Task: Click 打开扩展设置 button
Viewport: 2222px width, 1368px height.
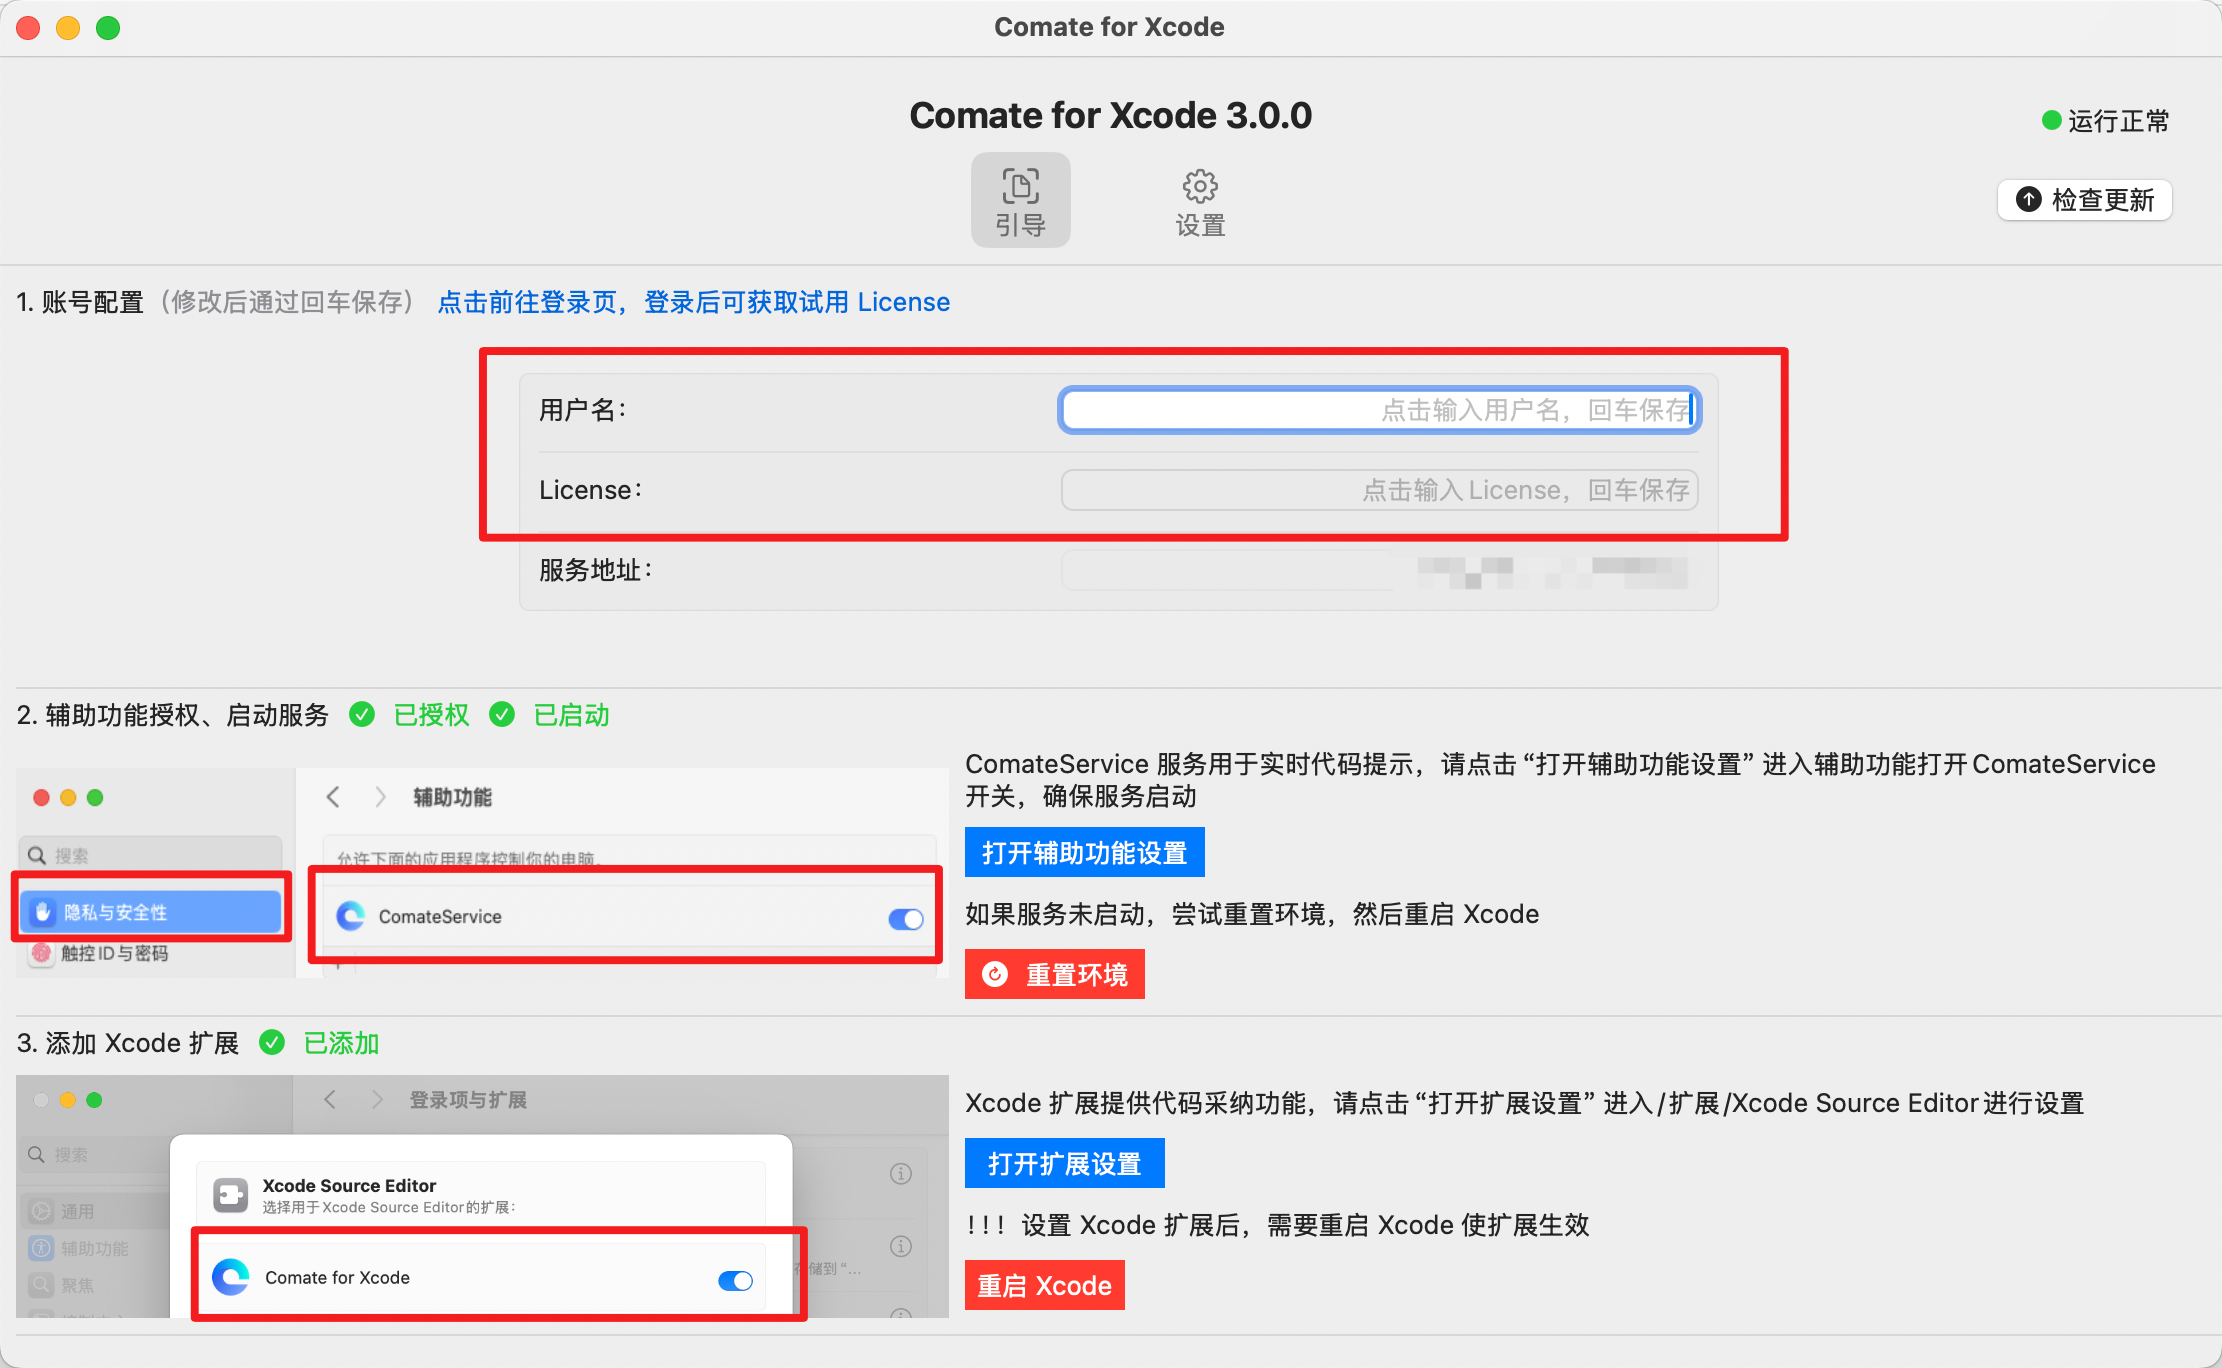Action: [x=1065, y=1163]
